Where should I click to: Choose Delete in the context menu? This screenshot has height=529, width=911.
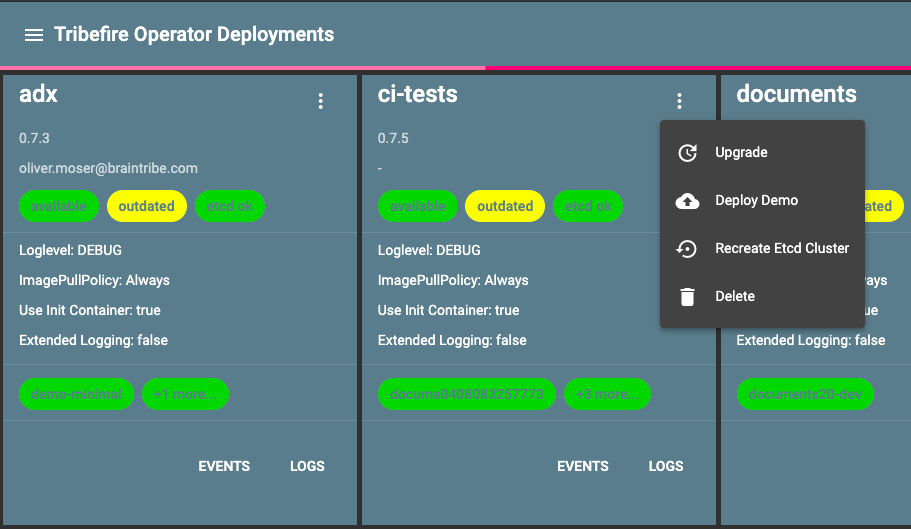tap(735, 297)
